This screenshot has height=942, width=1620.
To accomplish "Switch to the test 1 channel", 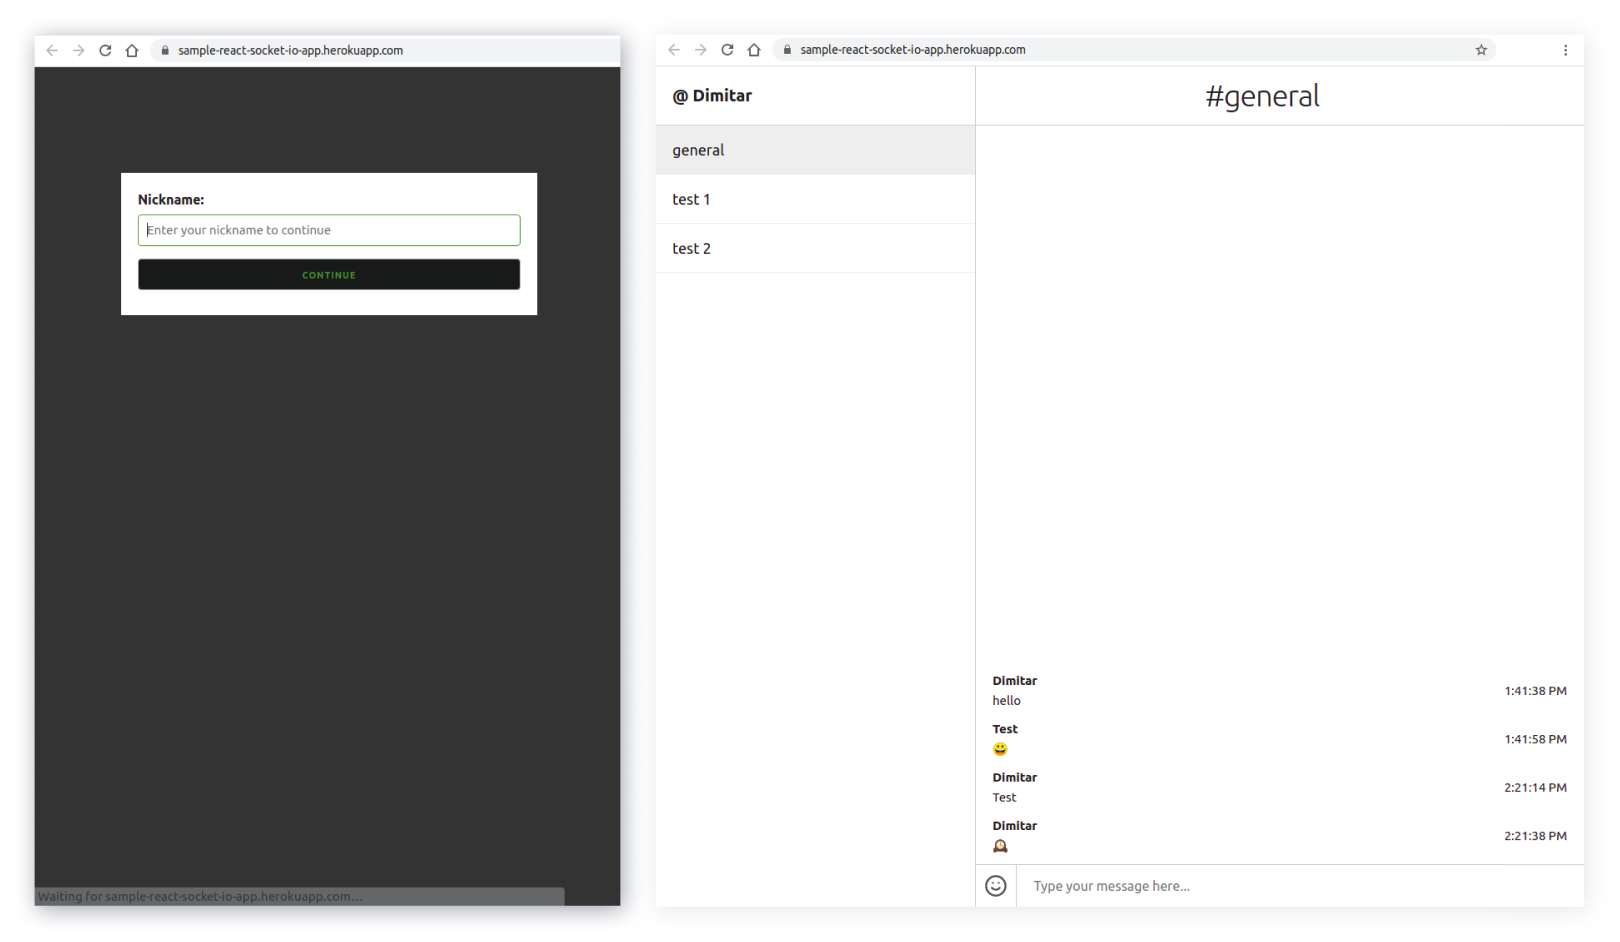I will point(815,199).
